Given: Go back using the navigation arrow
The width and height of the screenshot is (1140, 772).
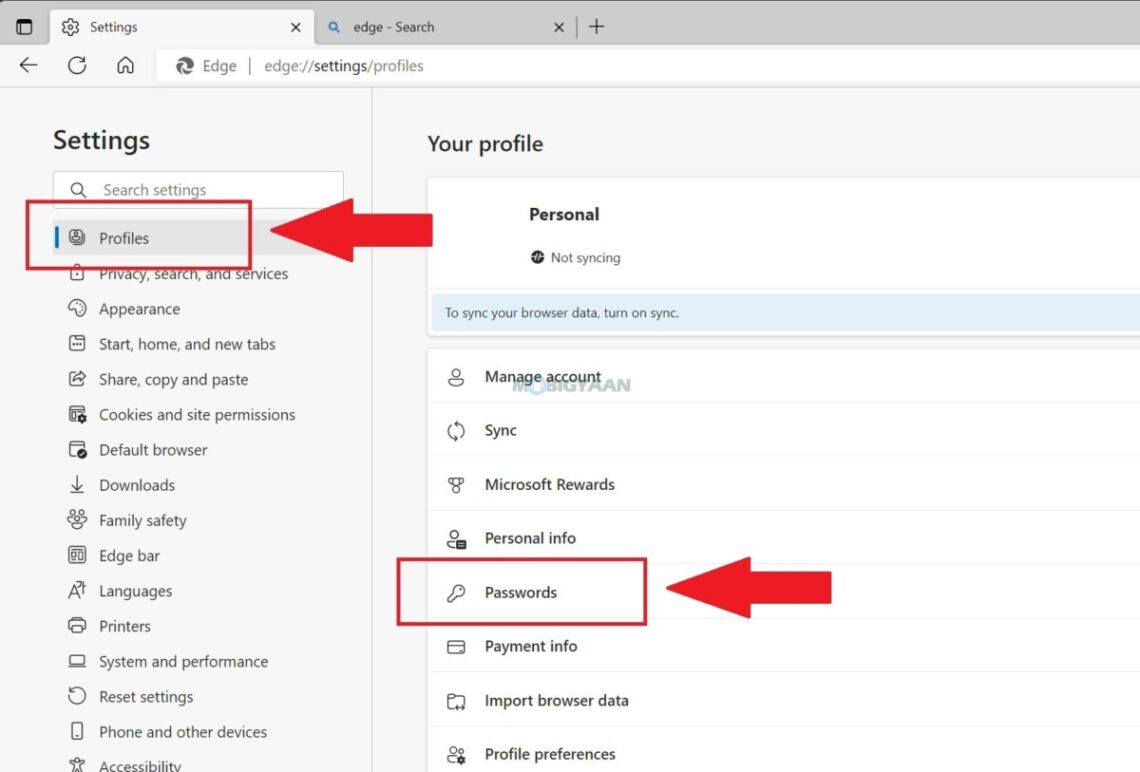Looking at the screenshot, I should pyautogui.click(x=28, y=65).
